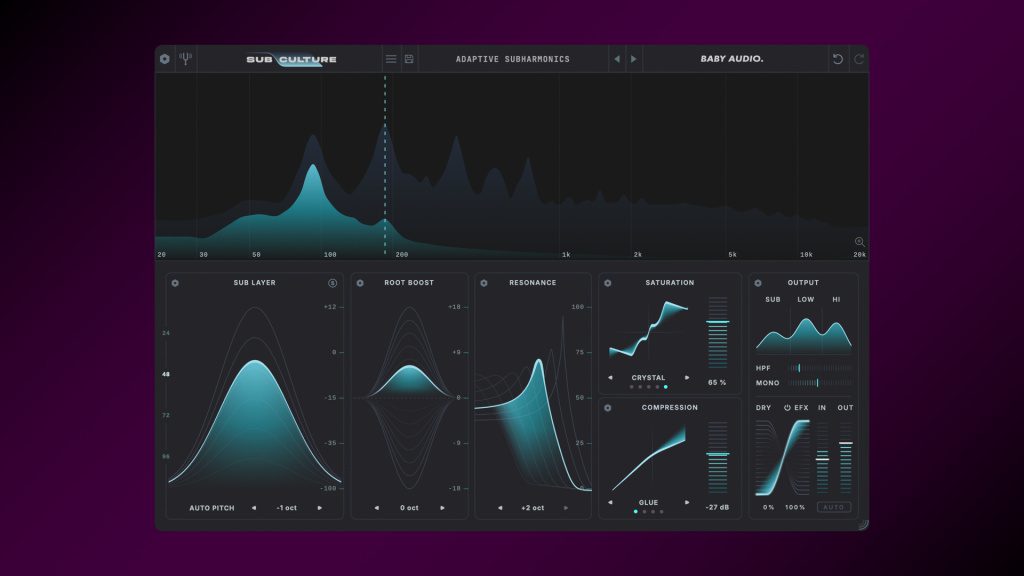The image size is (1024, 576).
Task: Go to previous preset arrow in header
Action: coord(617,59)
